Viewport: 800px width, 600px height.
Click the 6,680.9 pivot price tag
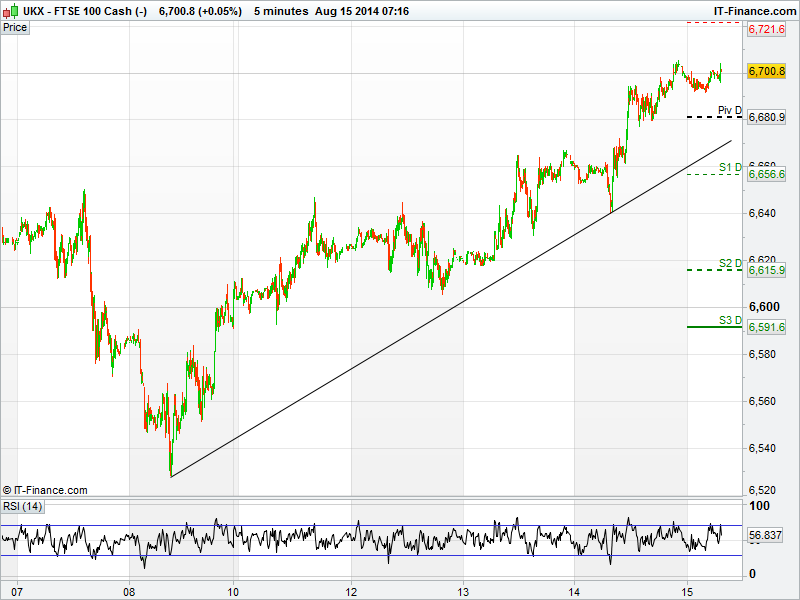766,118
